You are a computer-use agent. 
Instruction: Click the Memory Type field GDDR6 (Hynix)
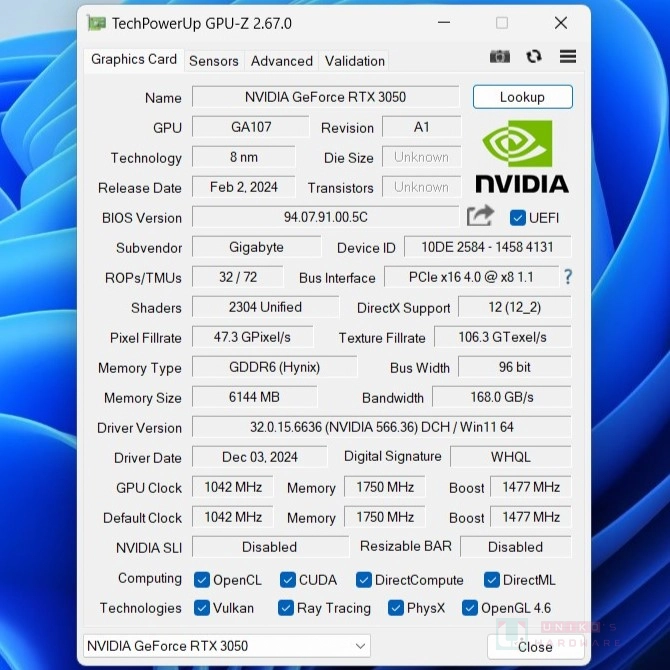pos(275,367)
